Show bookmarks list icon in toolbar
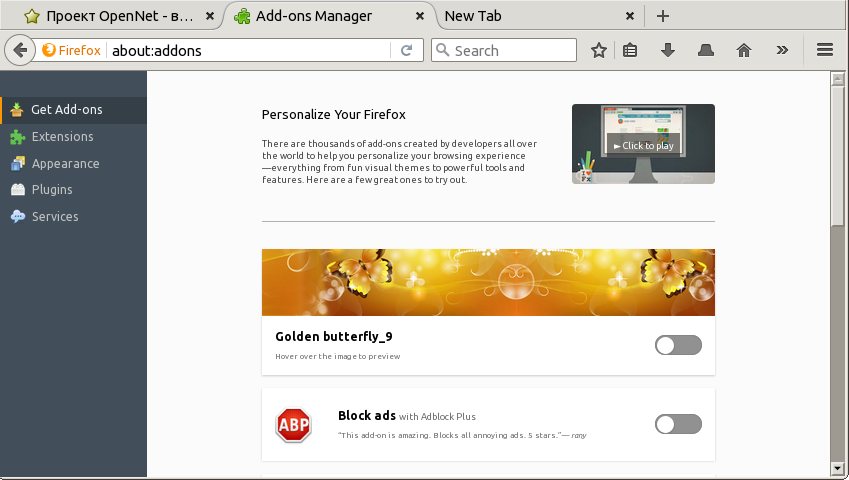 pyautogui.click(x=630, y=51)
